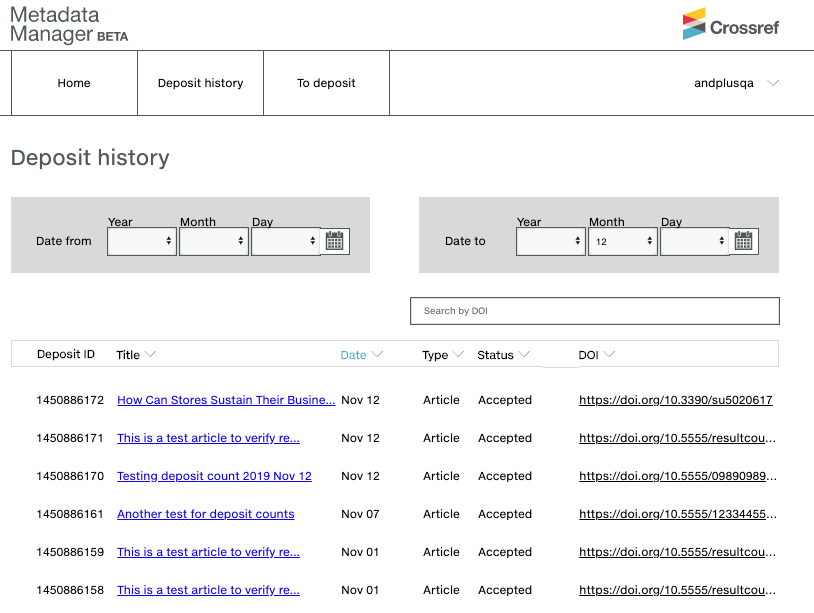Click inside the Search by DOI field
814x613 pixels.
[x=594, y=311]
